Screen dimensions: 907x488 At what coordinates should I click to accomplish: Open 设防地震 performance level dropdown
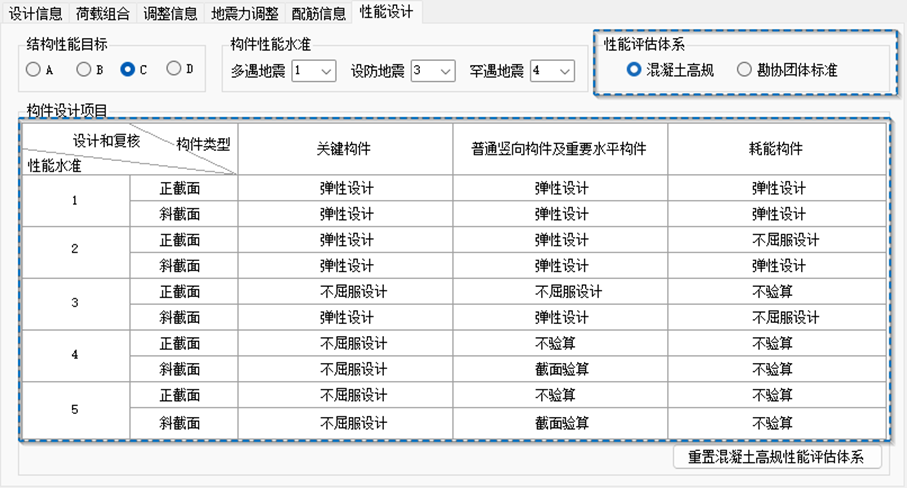[x=432, y=71]
